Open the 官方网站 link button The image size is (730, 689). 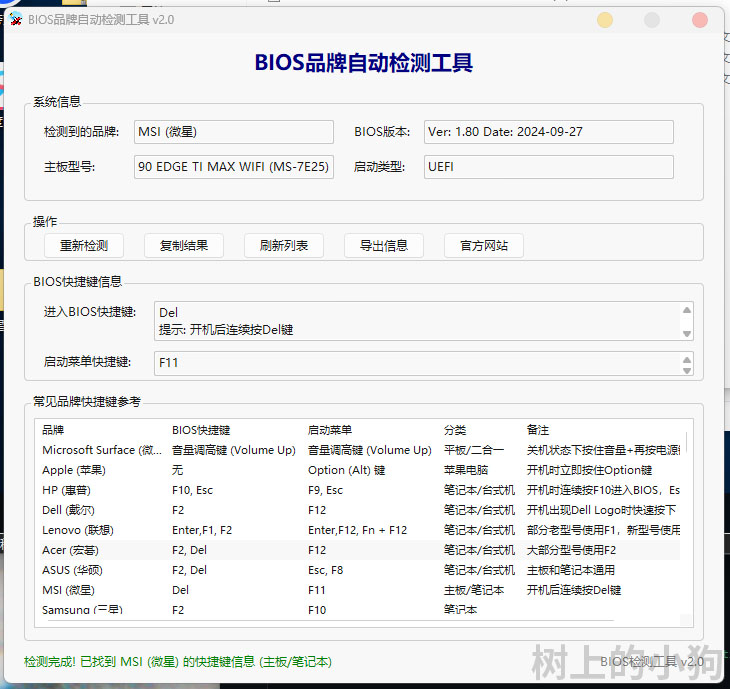tap(484, 245)
